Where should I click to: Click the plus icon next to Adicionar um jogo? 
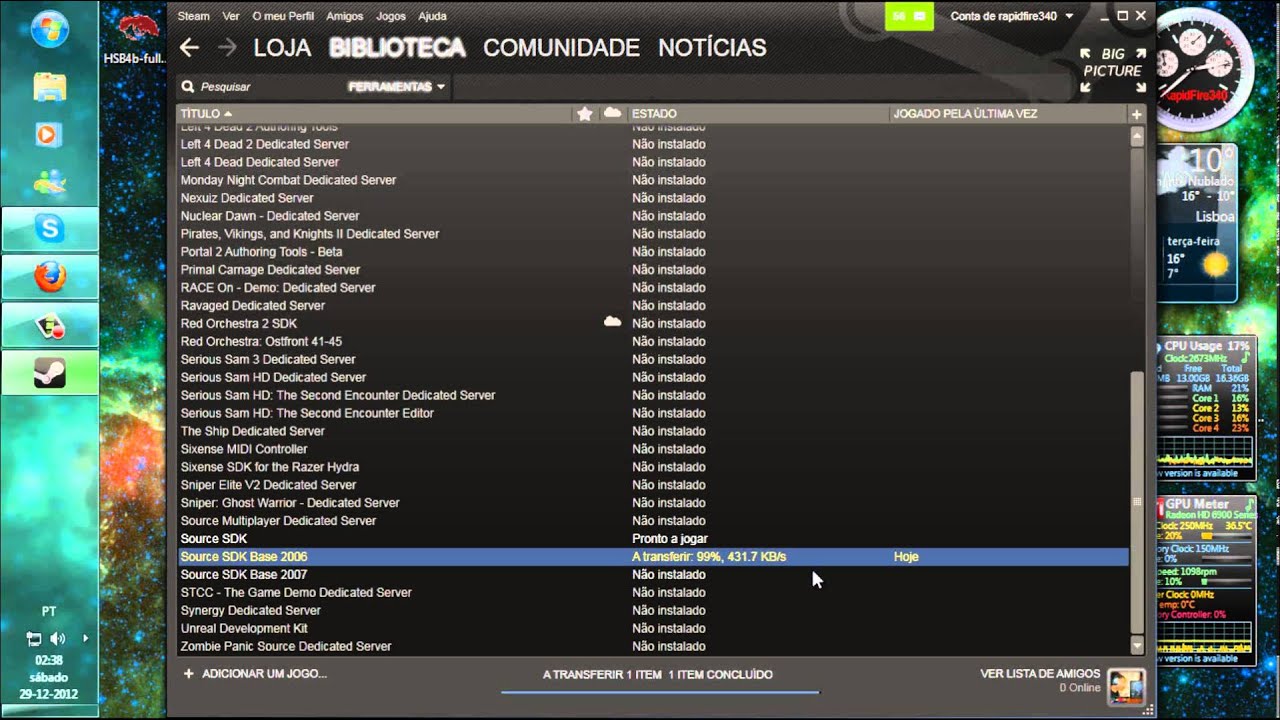(x=188, y=674)
